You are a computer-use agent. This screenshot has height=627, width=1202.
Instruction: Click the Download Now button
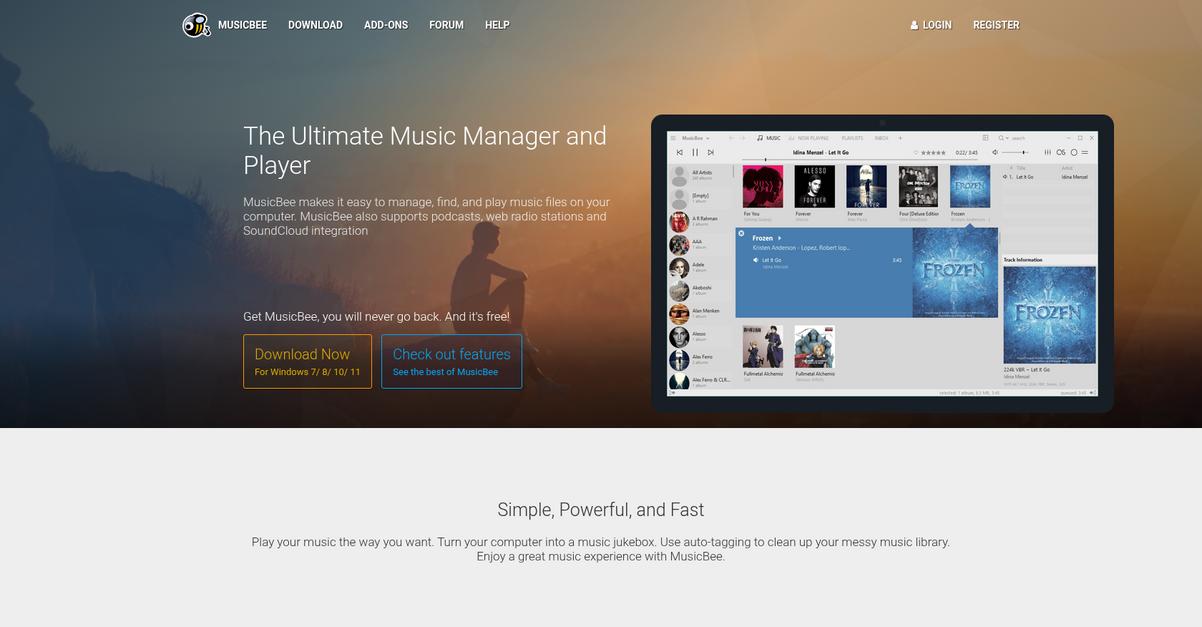[307, 361]
